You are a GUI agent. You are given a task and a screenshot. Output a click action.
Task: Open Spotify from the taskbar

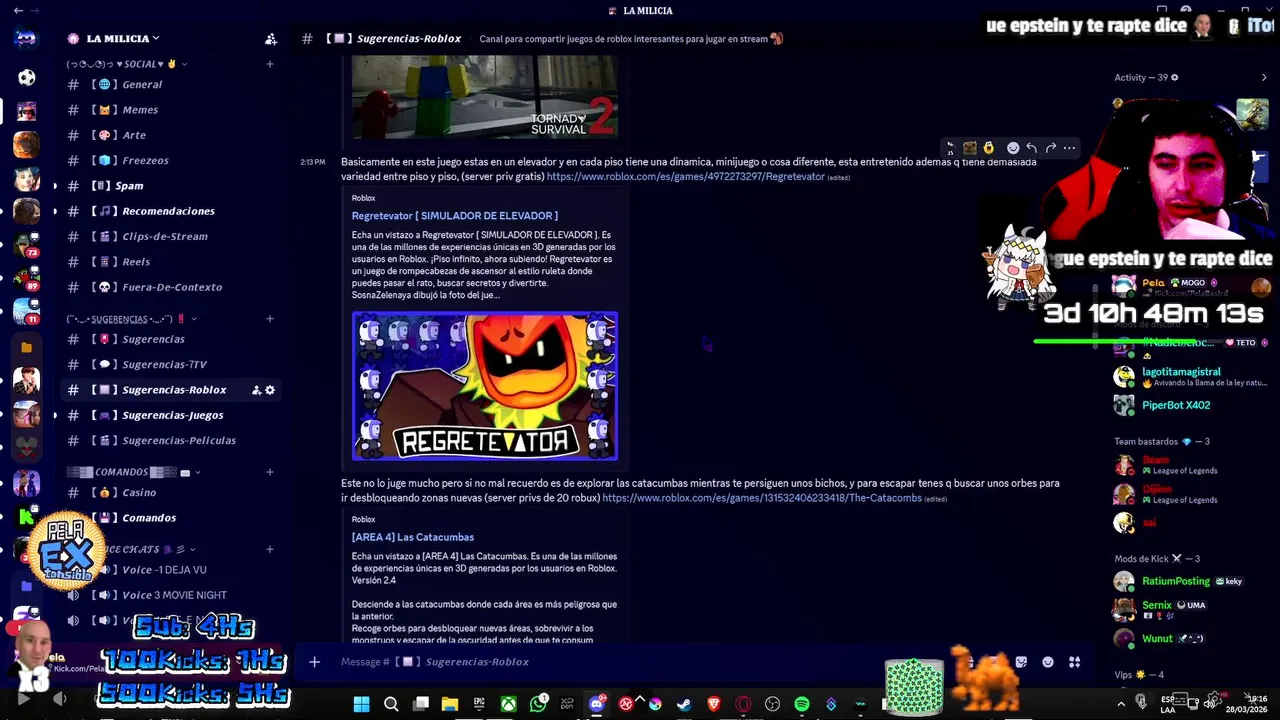801,704
